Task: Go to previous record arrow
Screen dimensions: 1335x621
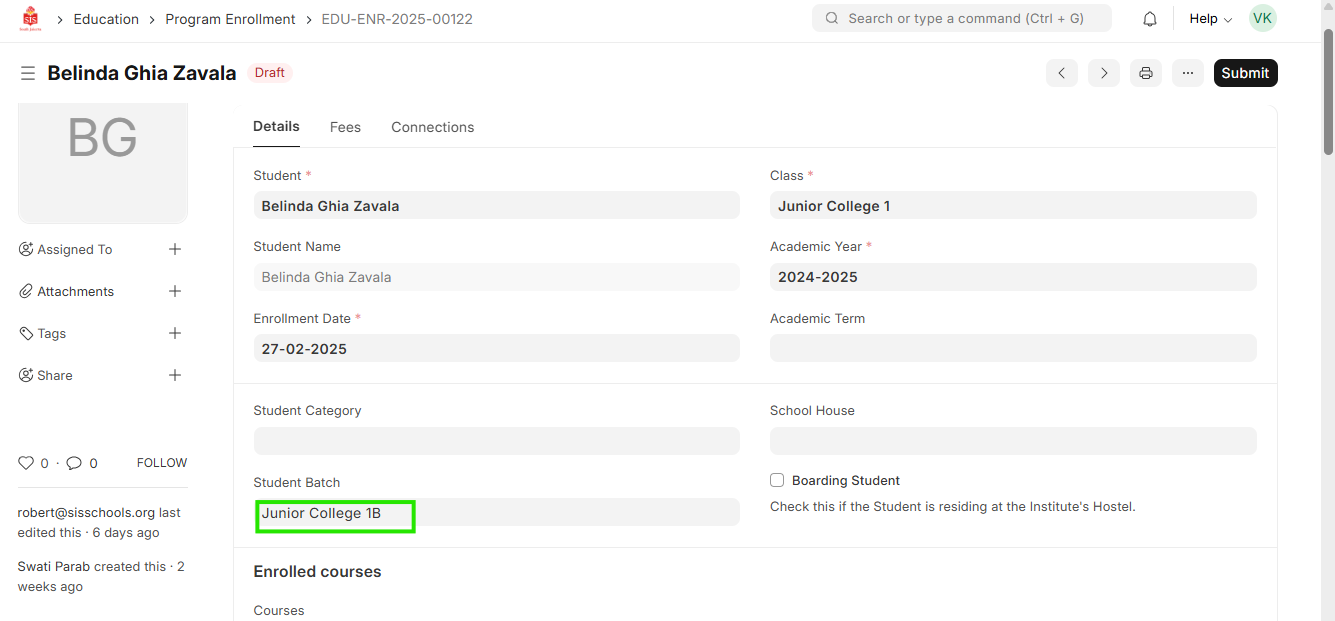Action: 1062,73
